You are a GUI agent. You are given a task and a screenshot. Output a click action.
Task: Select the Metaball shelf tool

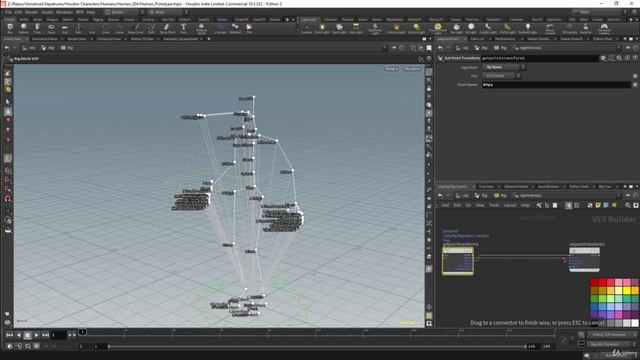[x=235, y=29]
